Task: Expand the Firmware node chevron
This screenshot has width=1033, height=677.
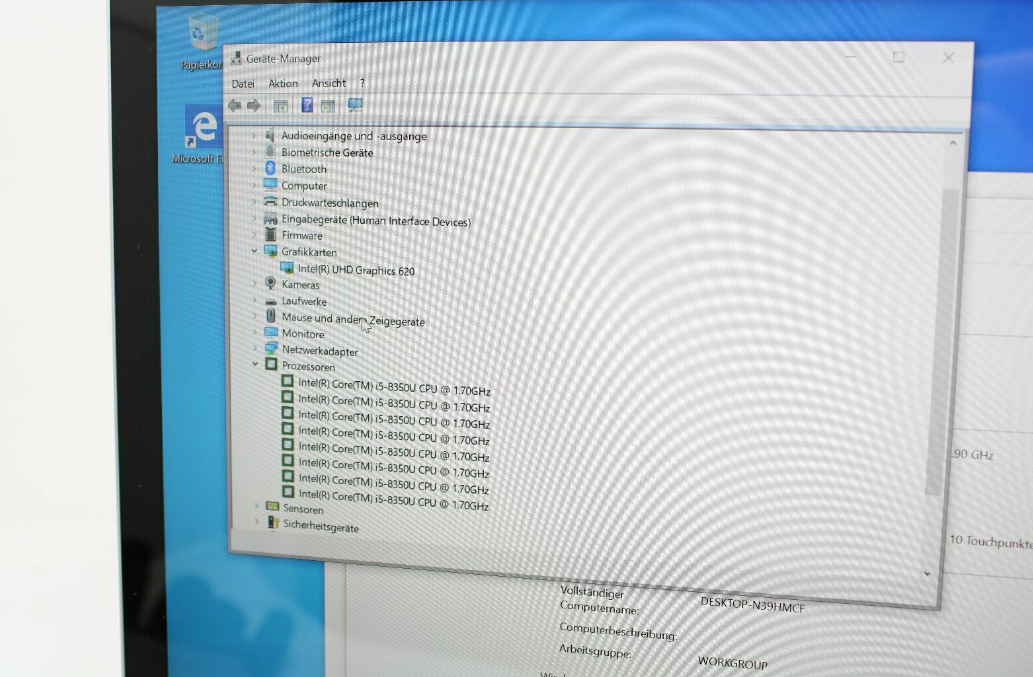Action: click(x=254, y=234)
